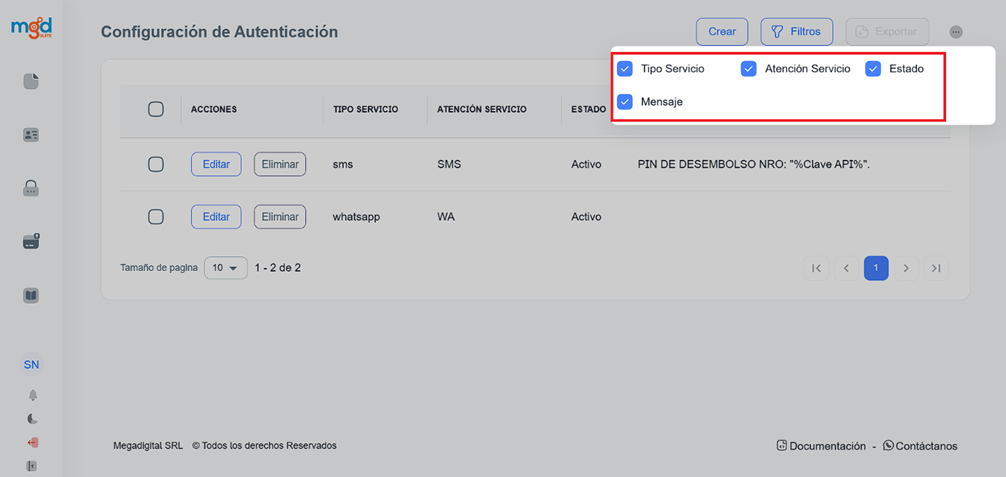
Task: Toggle the Mensaje column checkbox
Action: pos(625,102)
